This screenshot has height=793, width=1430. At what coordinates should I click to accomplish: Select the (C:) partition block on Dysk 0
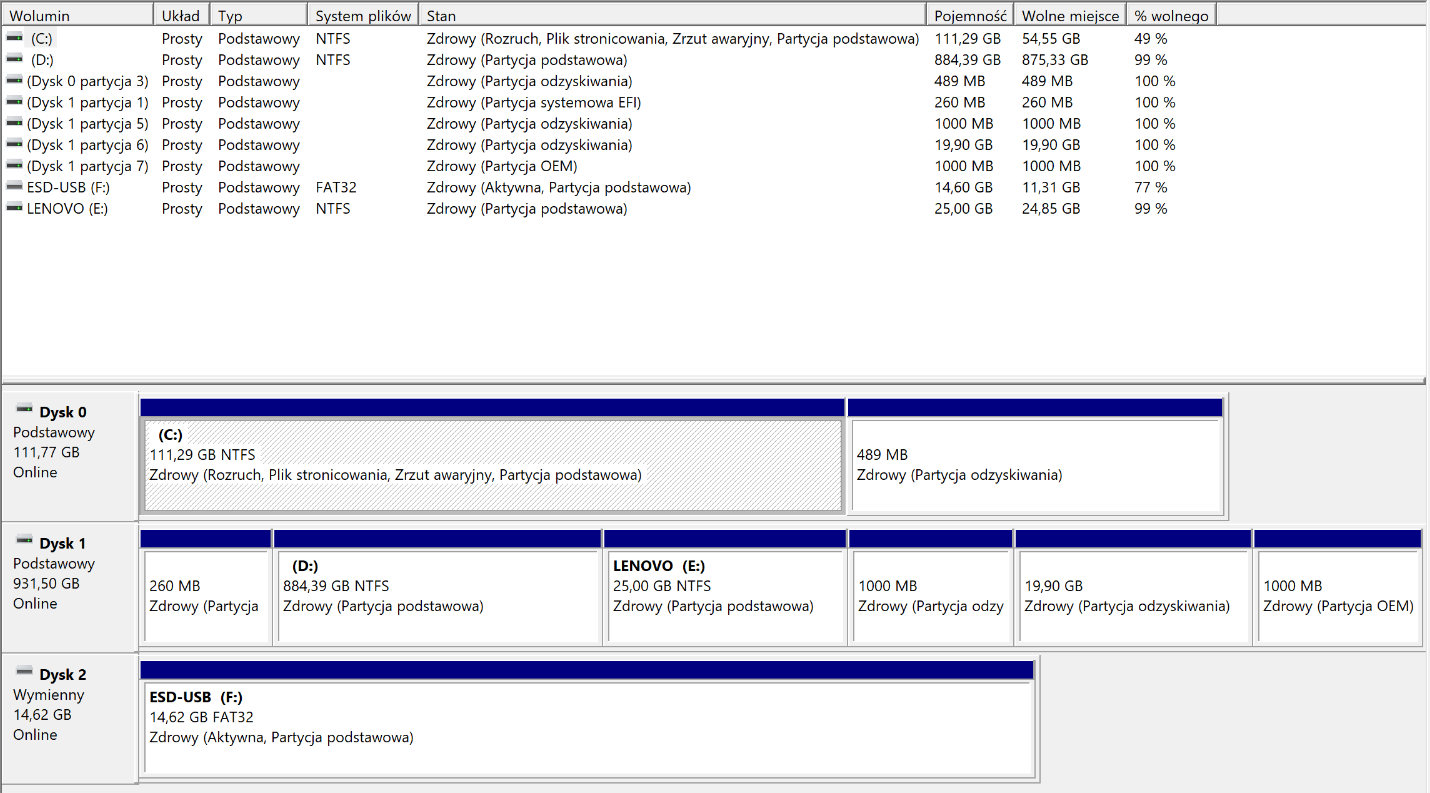click(492, 465)
